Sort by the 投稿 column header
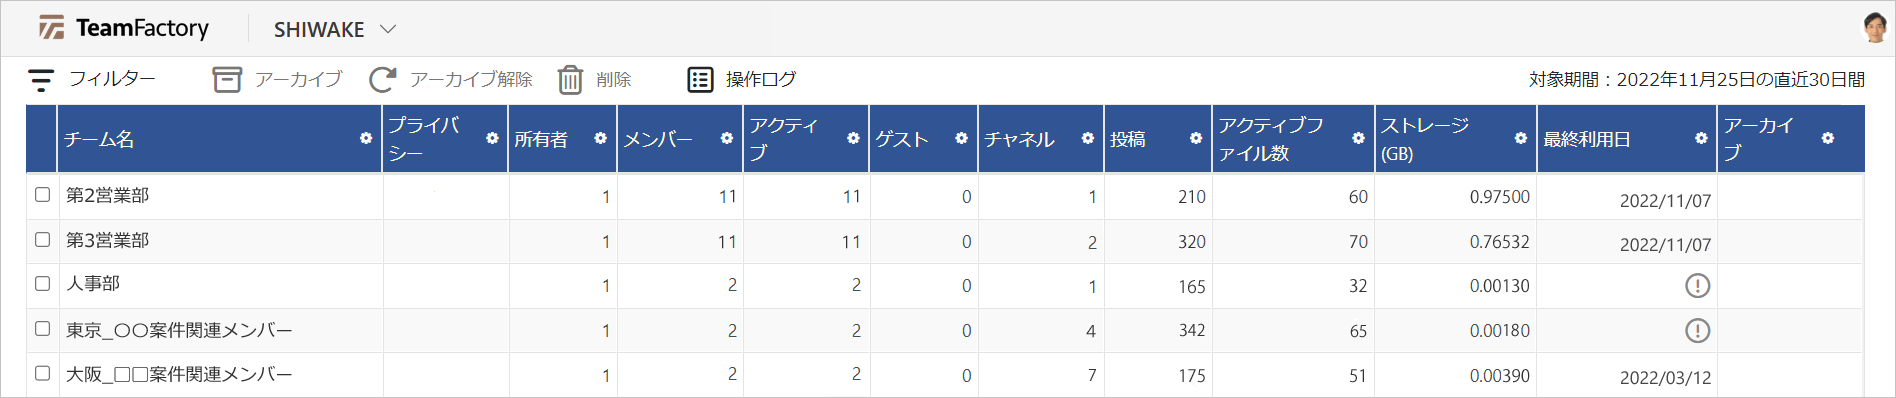 (x=1128, y=140)
